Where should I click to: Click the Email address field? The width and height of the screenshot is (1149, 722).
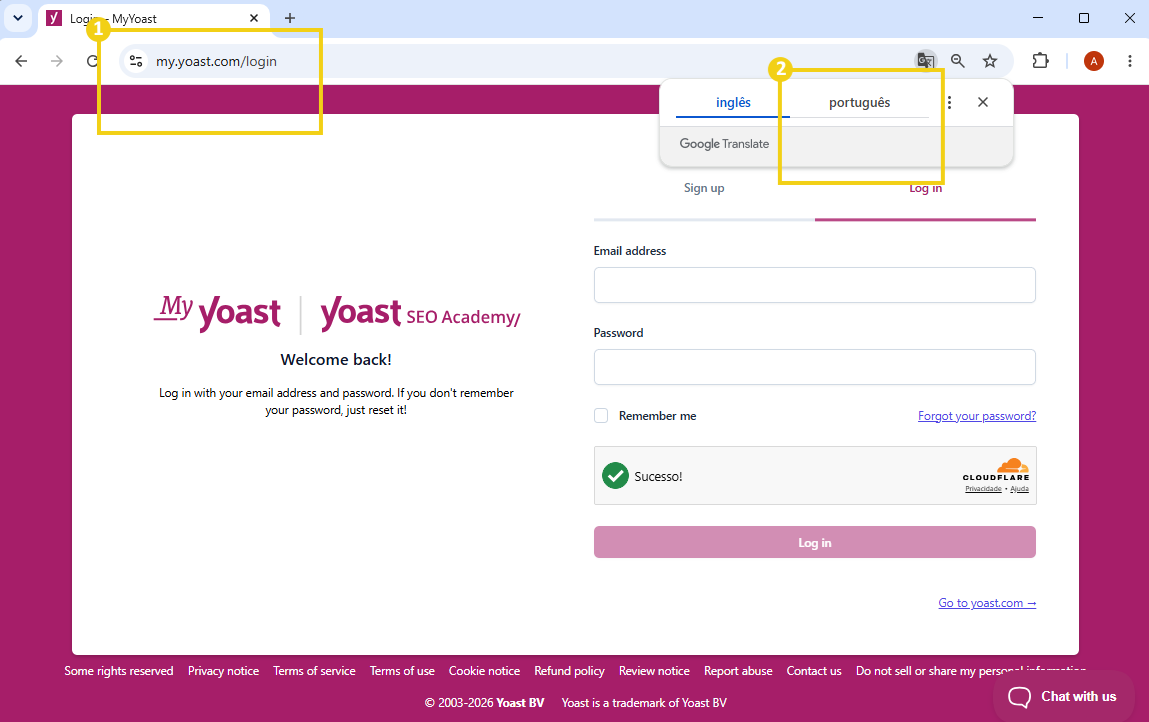pyautogui.click(x=814, y=285)
